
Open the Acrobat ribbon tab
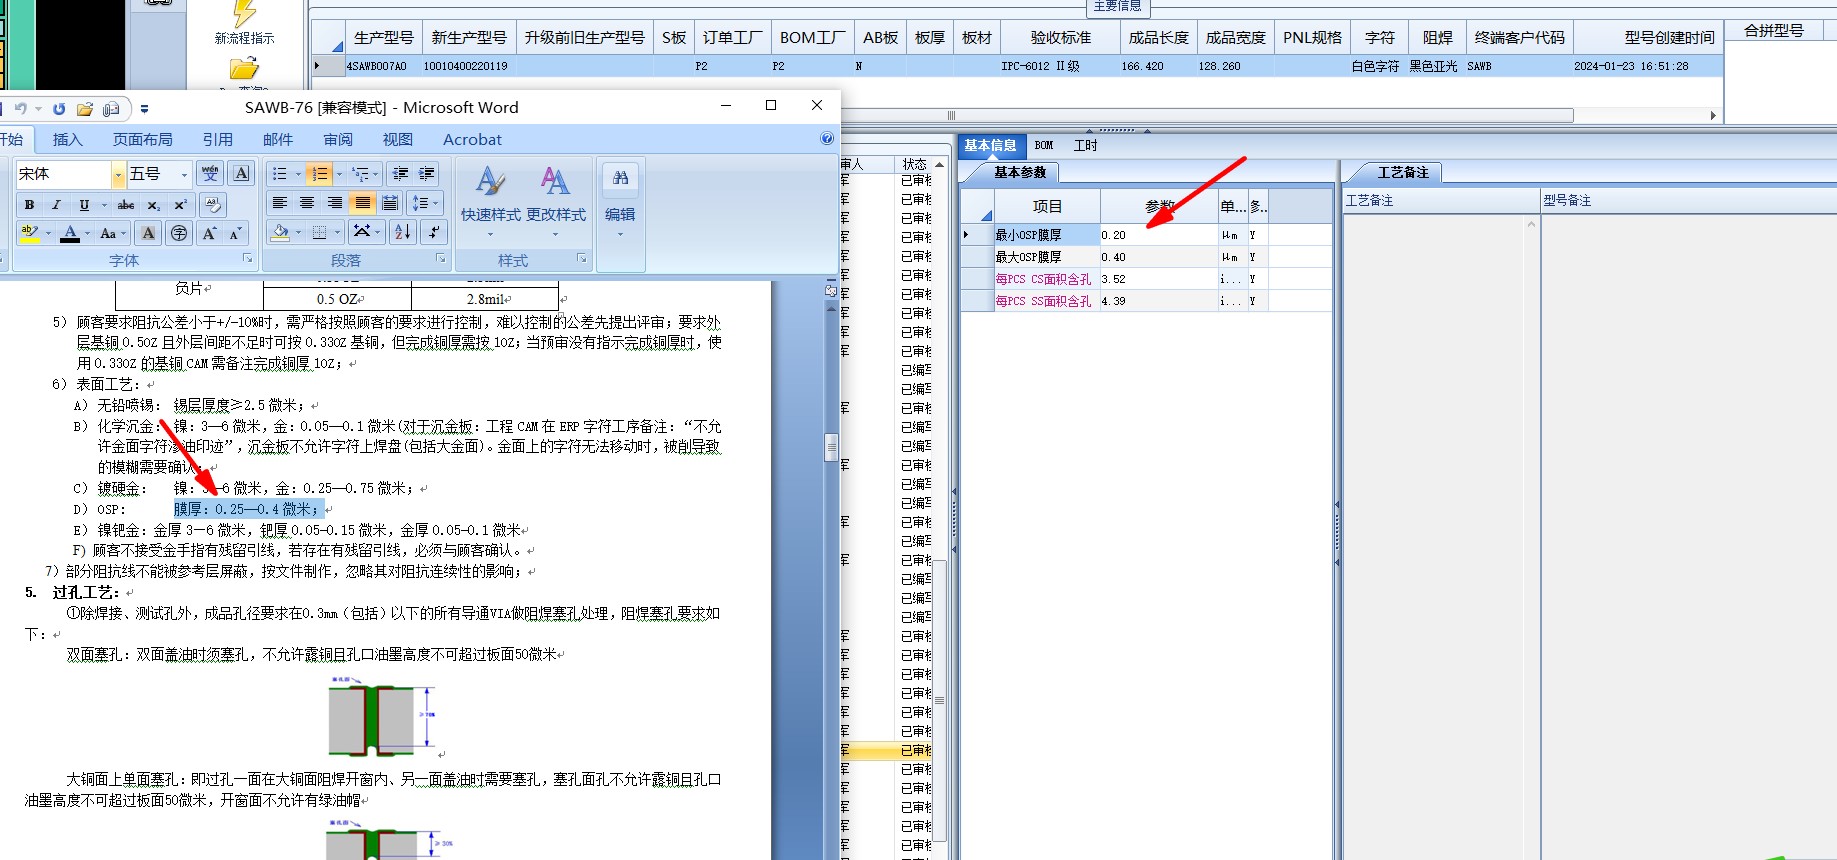(472, 139)
